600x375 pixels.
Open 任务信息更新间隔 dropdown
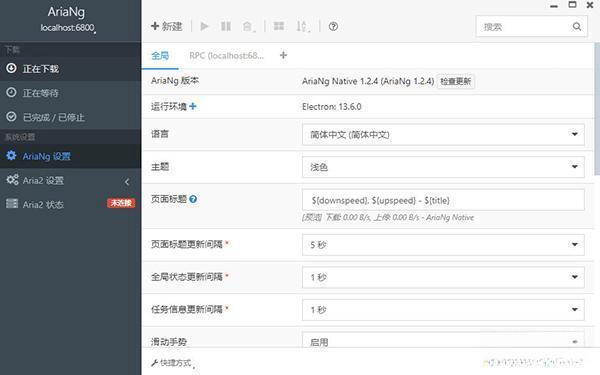[443, 310]
